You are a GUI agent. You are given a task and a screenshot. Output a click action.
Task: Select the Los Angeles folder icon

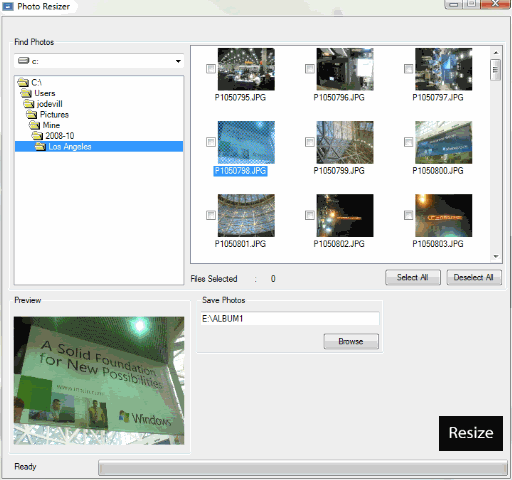click(x=40, y=146)
